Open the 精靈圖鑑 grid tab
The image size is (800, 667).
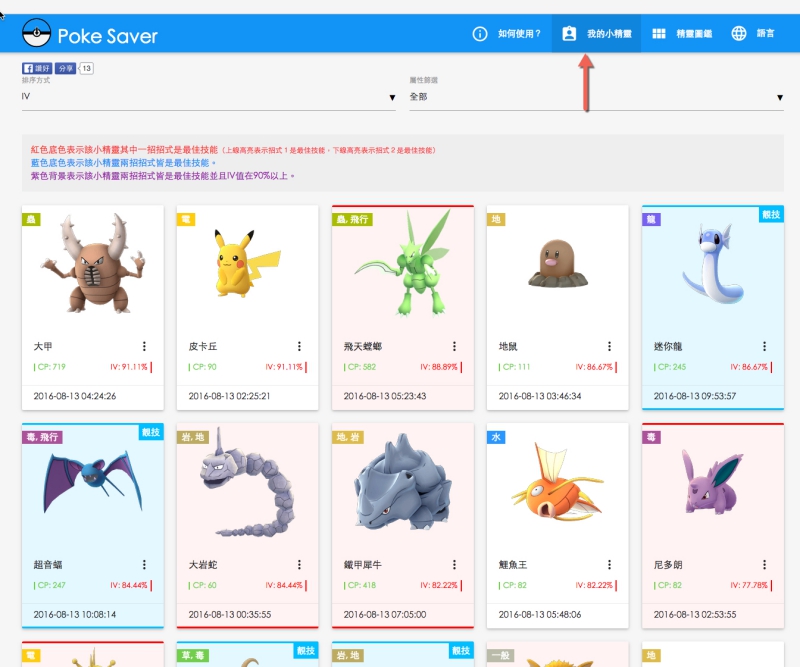tap(682, 34)
